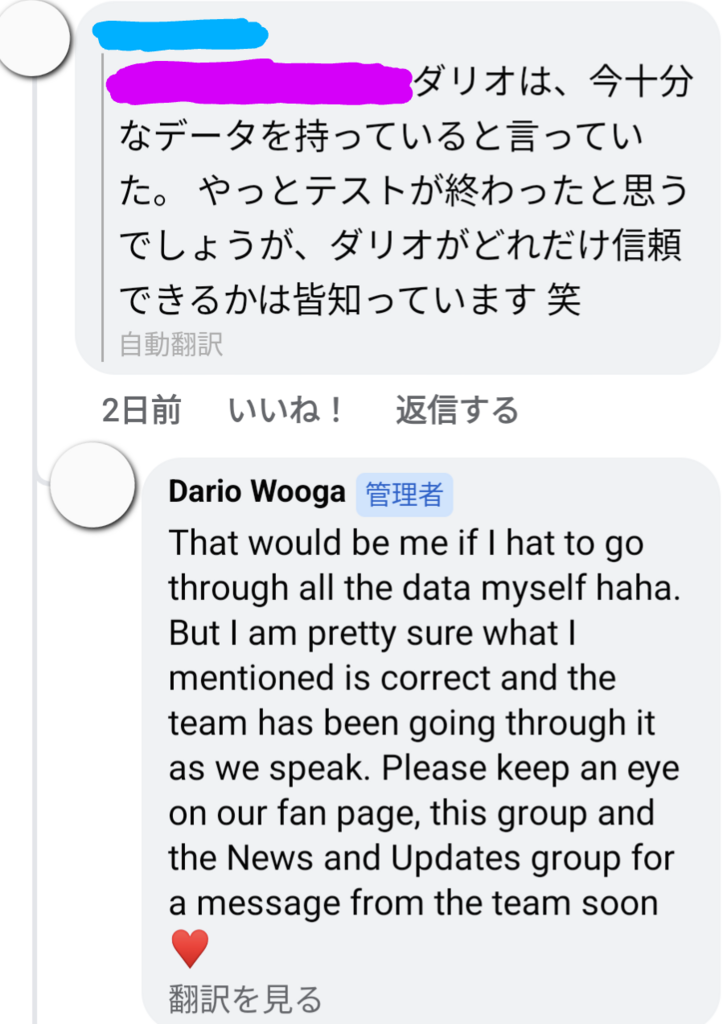Click the 'Please keep an eye' sentence
The height and width of the screenshot is (1024, 727).
425,836
